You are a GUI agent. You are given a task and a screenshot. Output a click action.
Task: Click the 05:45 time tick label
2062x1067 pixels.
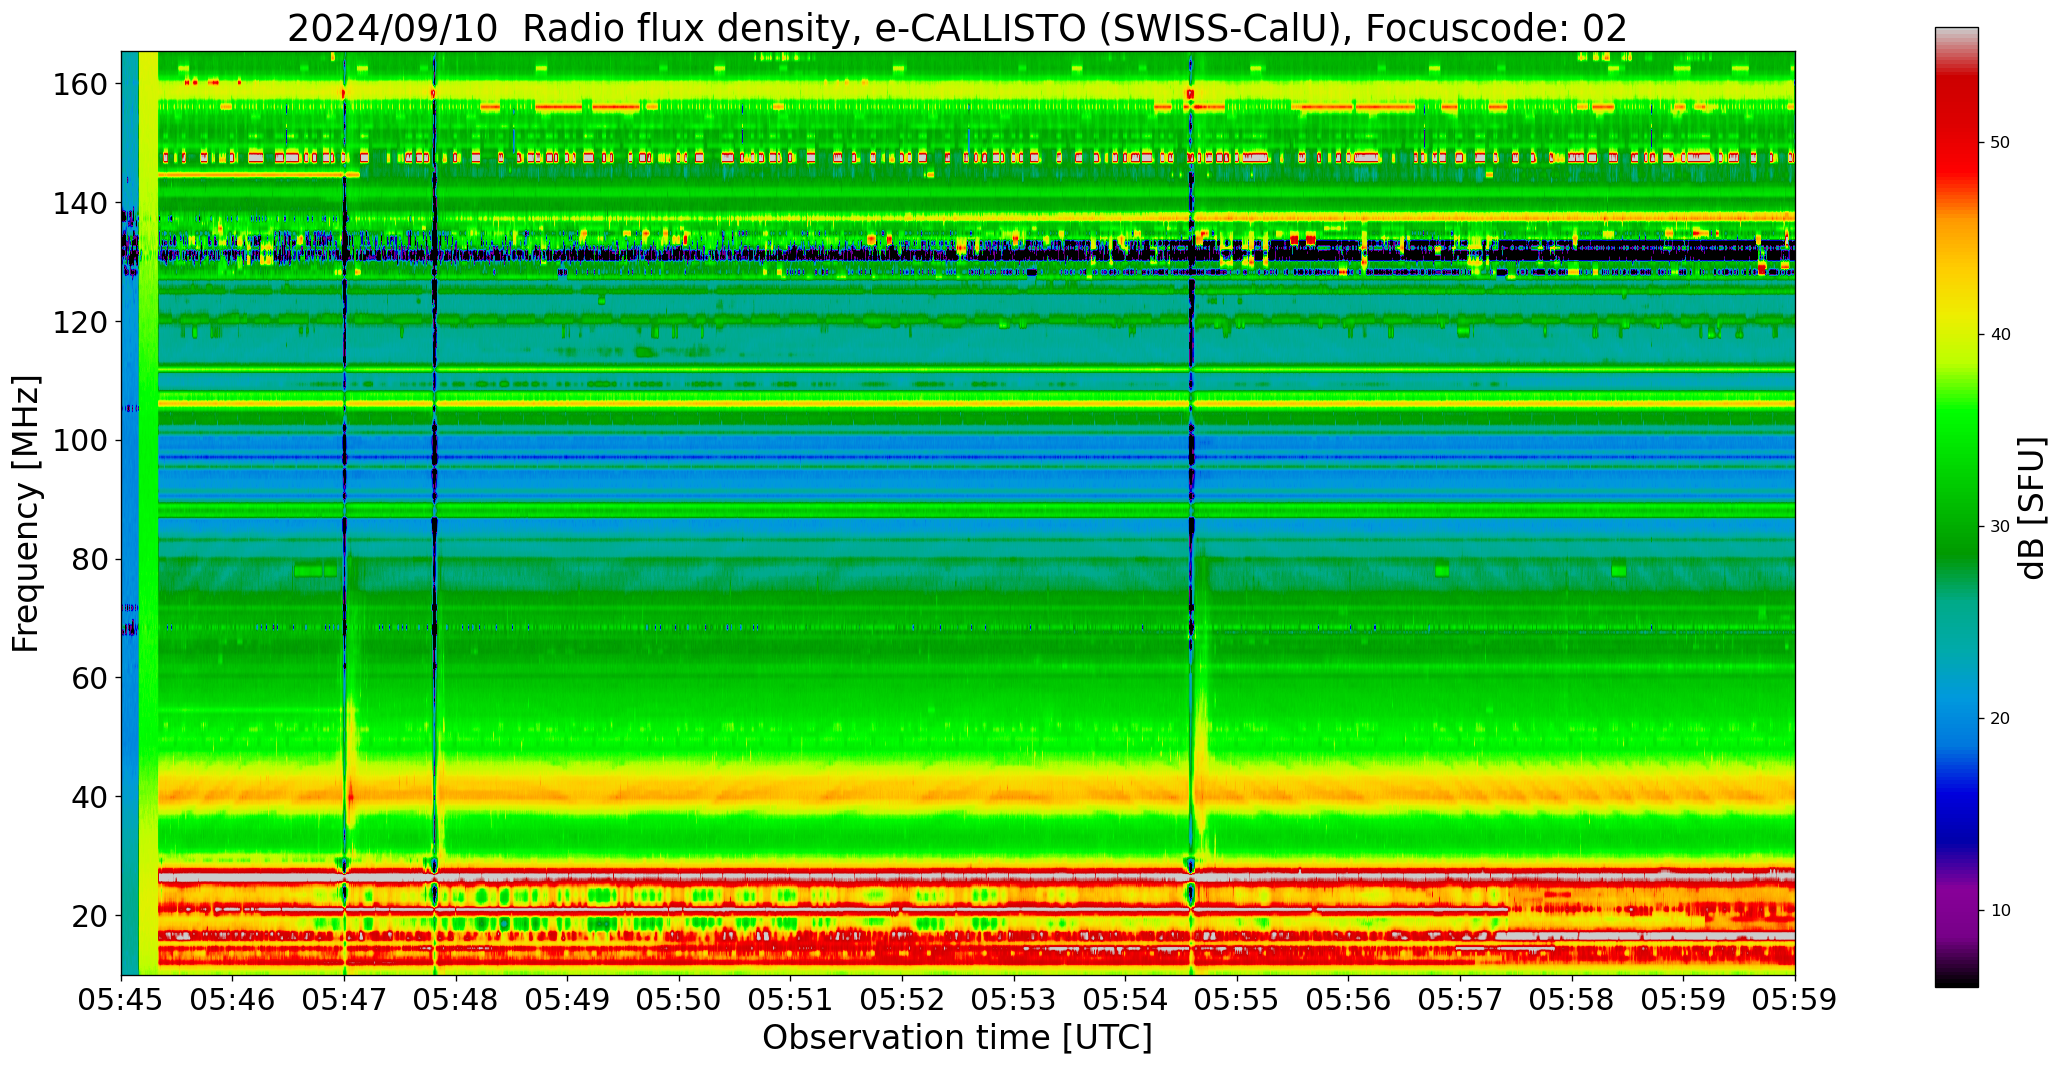(122, 999)
